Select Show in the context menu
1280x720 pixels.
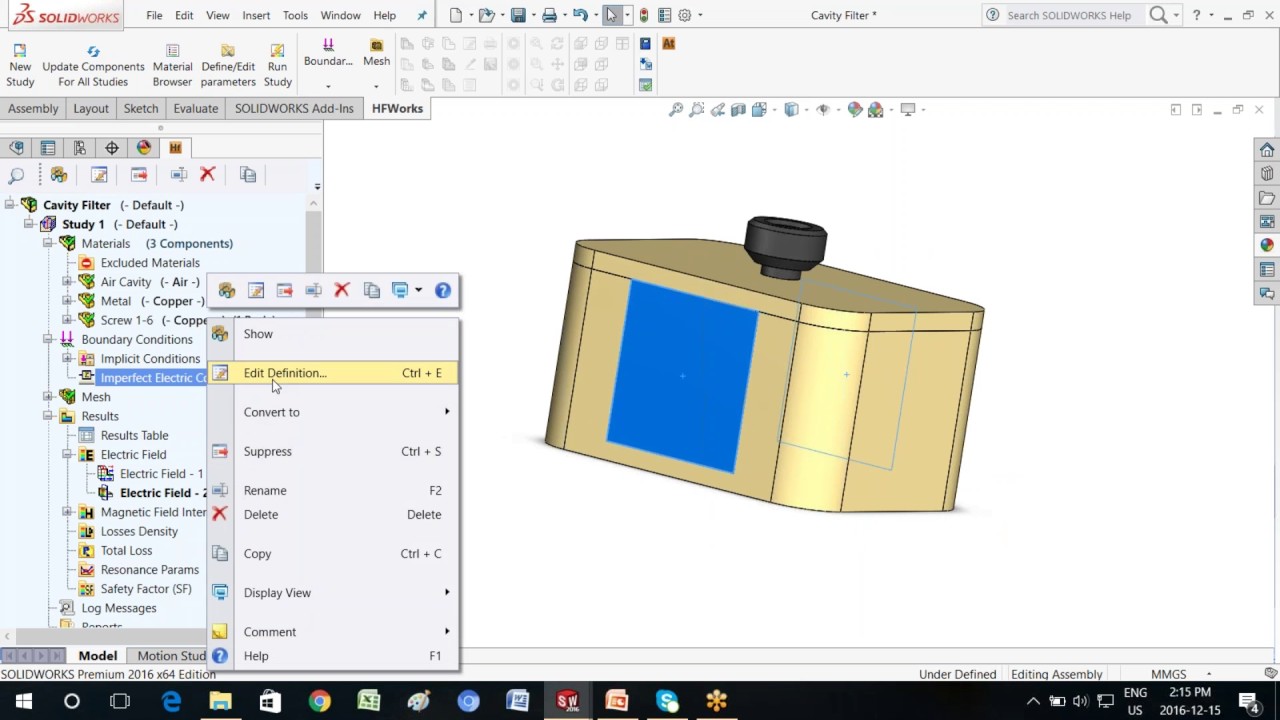(333, 334)
